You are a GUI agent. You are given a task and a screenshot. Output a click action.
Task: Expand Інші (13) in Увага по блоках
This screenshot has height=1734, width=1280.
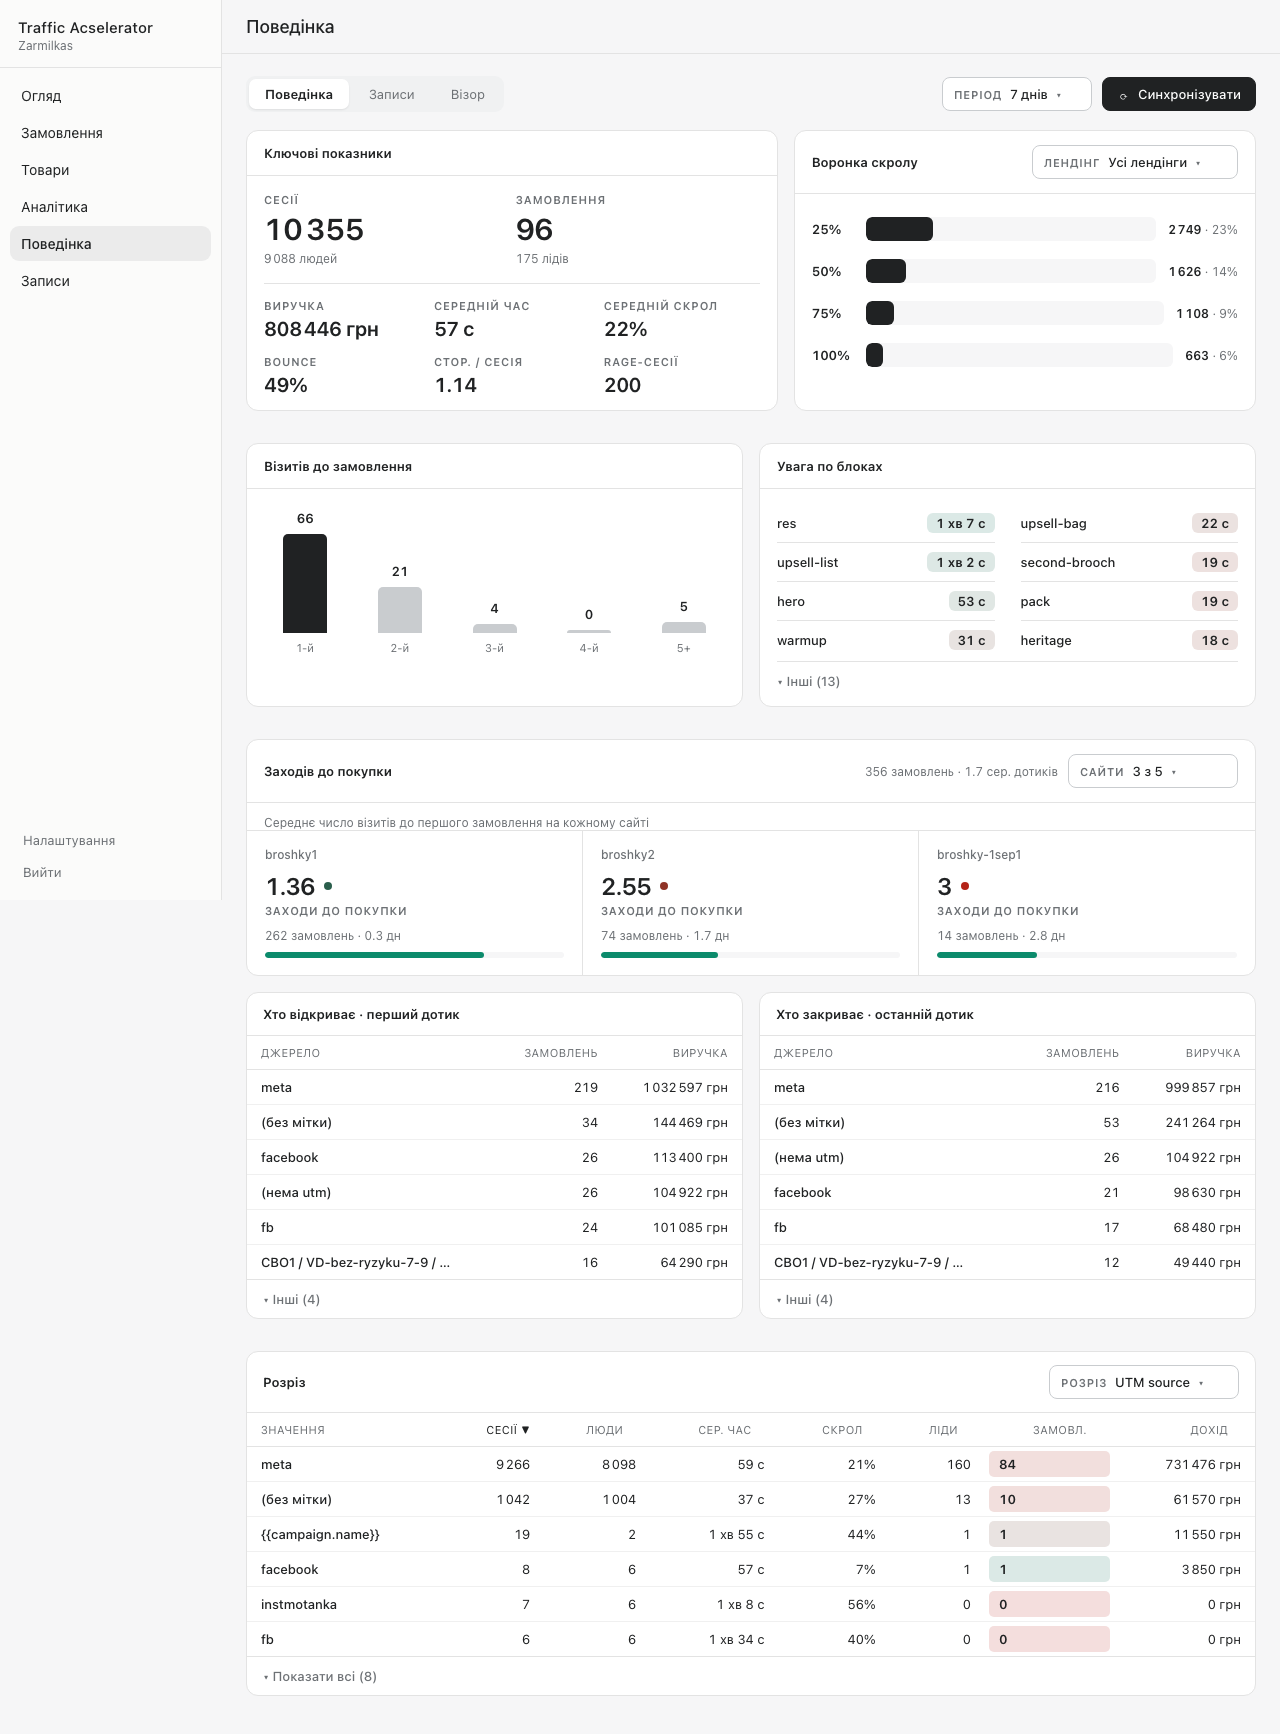(x=808, y=681)
